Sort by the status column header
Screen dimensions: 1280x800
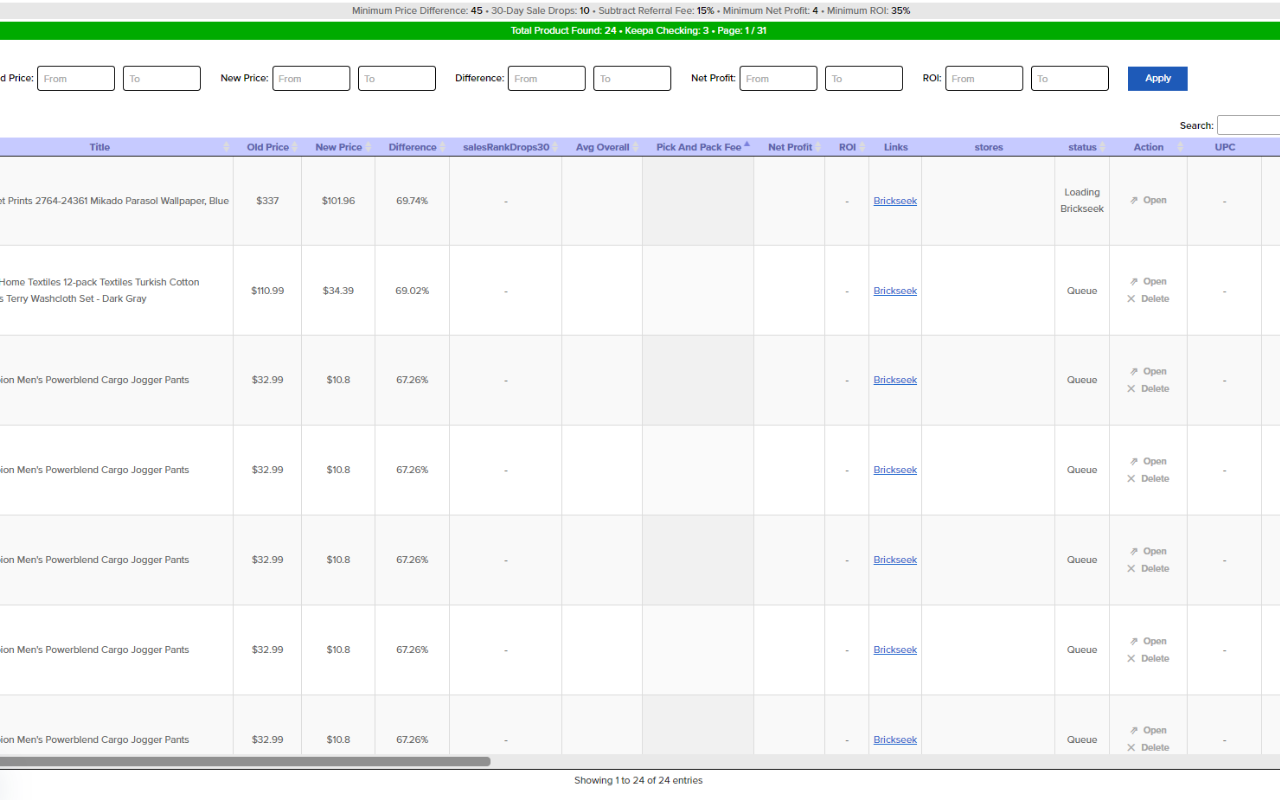click(1082, 147)
